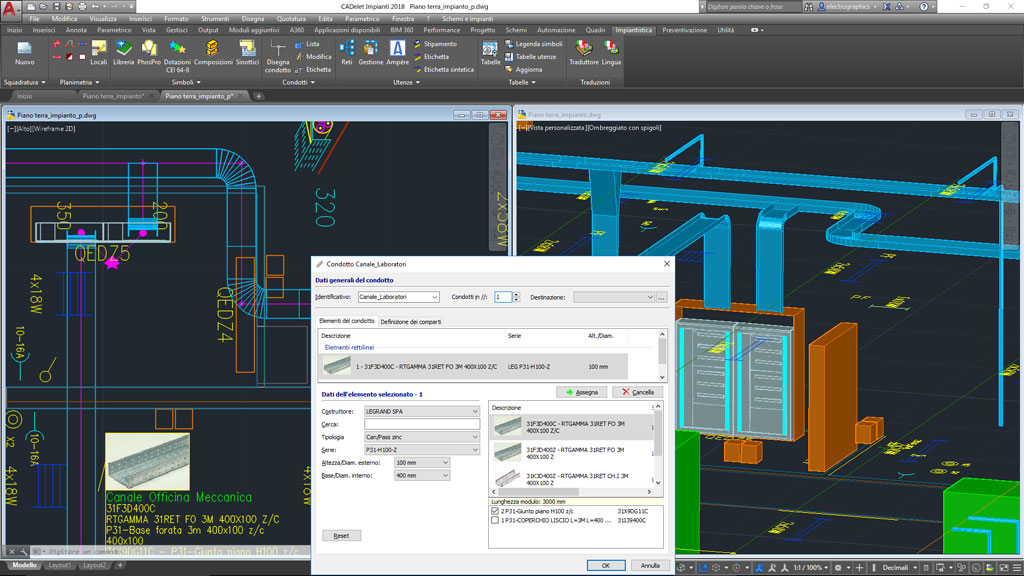1024x576 pixels.
Task: Switch to Definizione dei comparti tab
Action: tap(410, 321)
